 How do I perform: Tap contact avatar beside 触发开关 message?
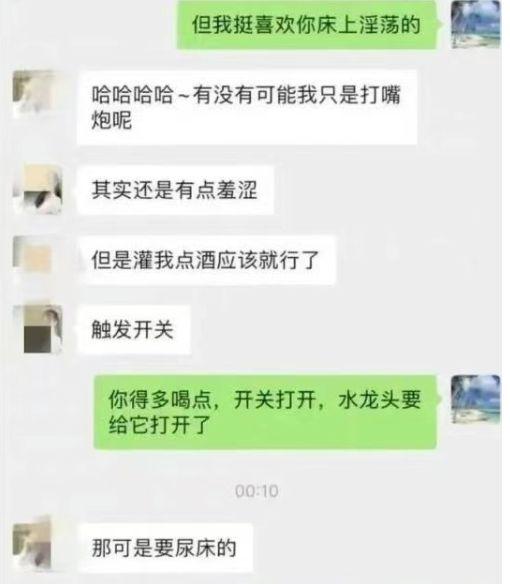37,329
